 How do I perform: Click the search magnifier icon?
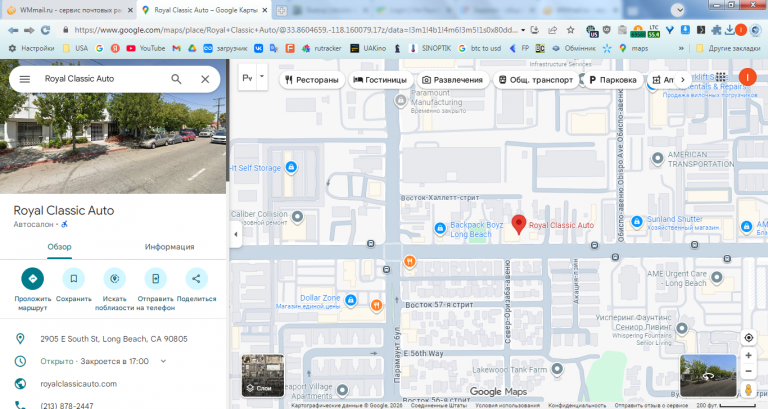pyautogui.click(x=176, y=79)
